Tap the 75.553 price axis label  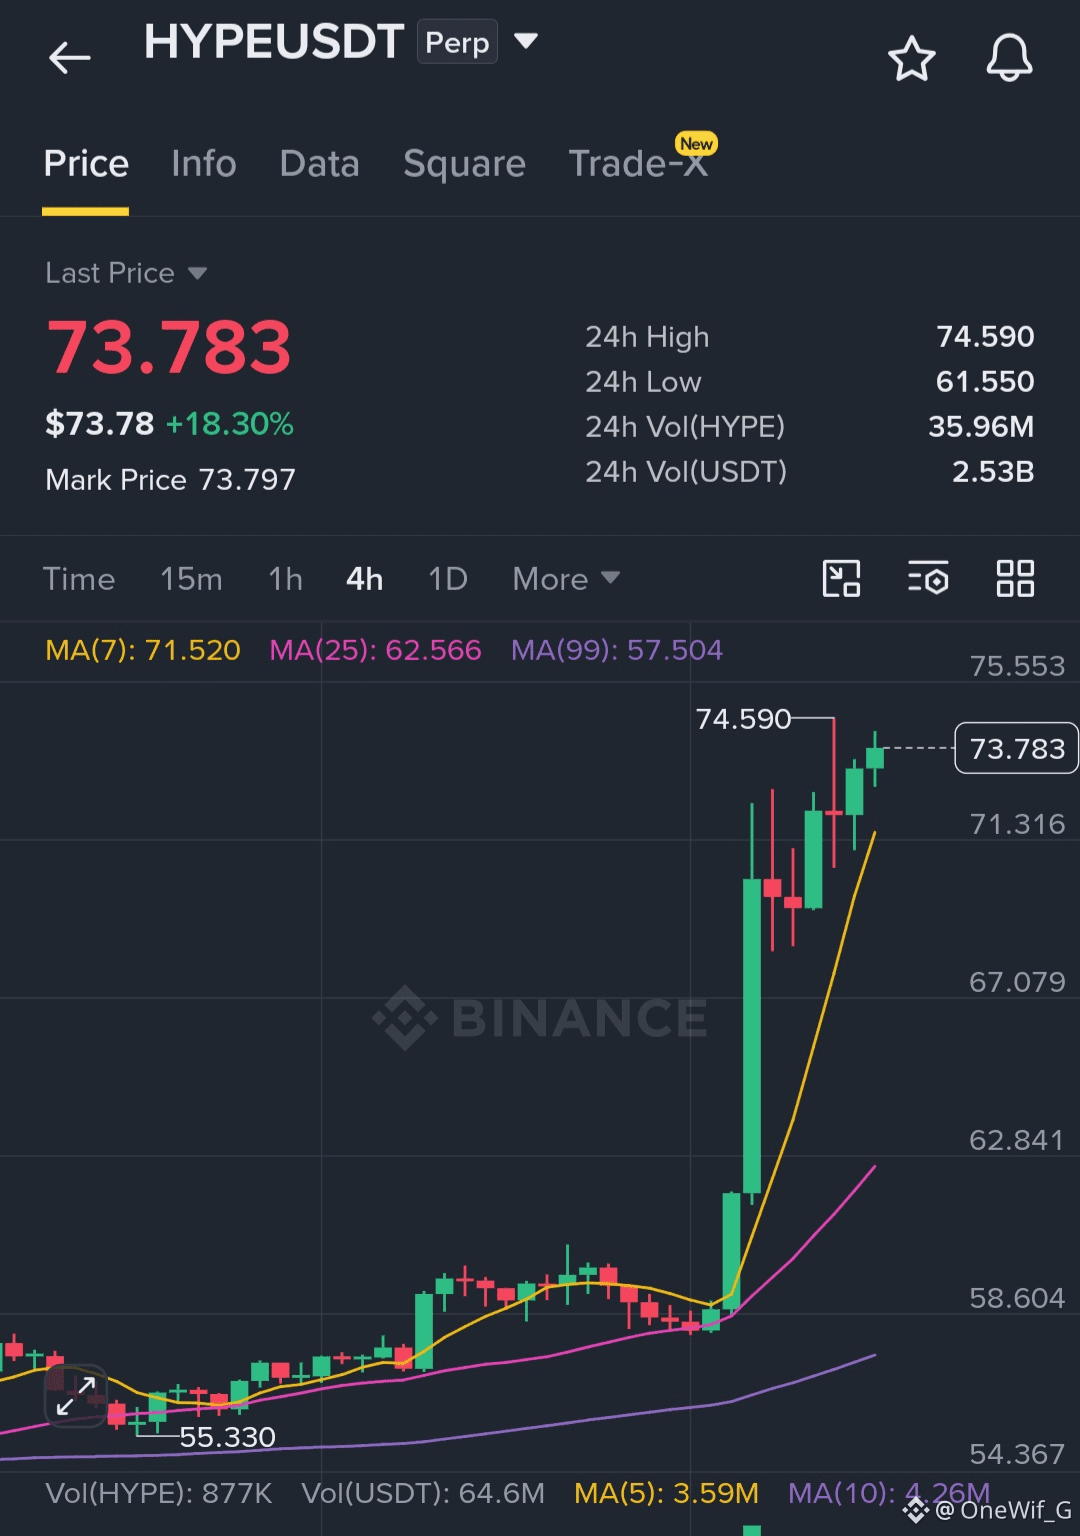tap(1017, 666)
